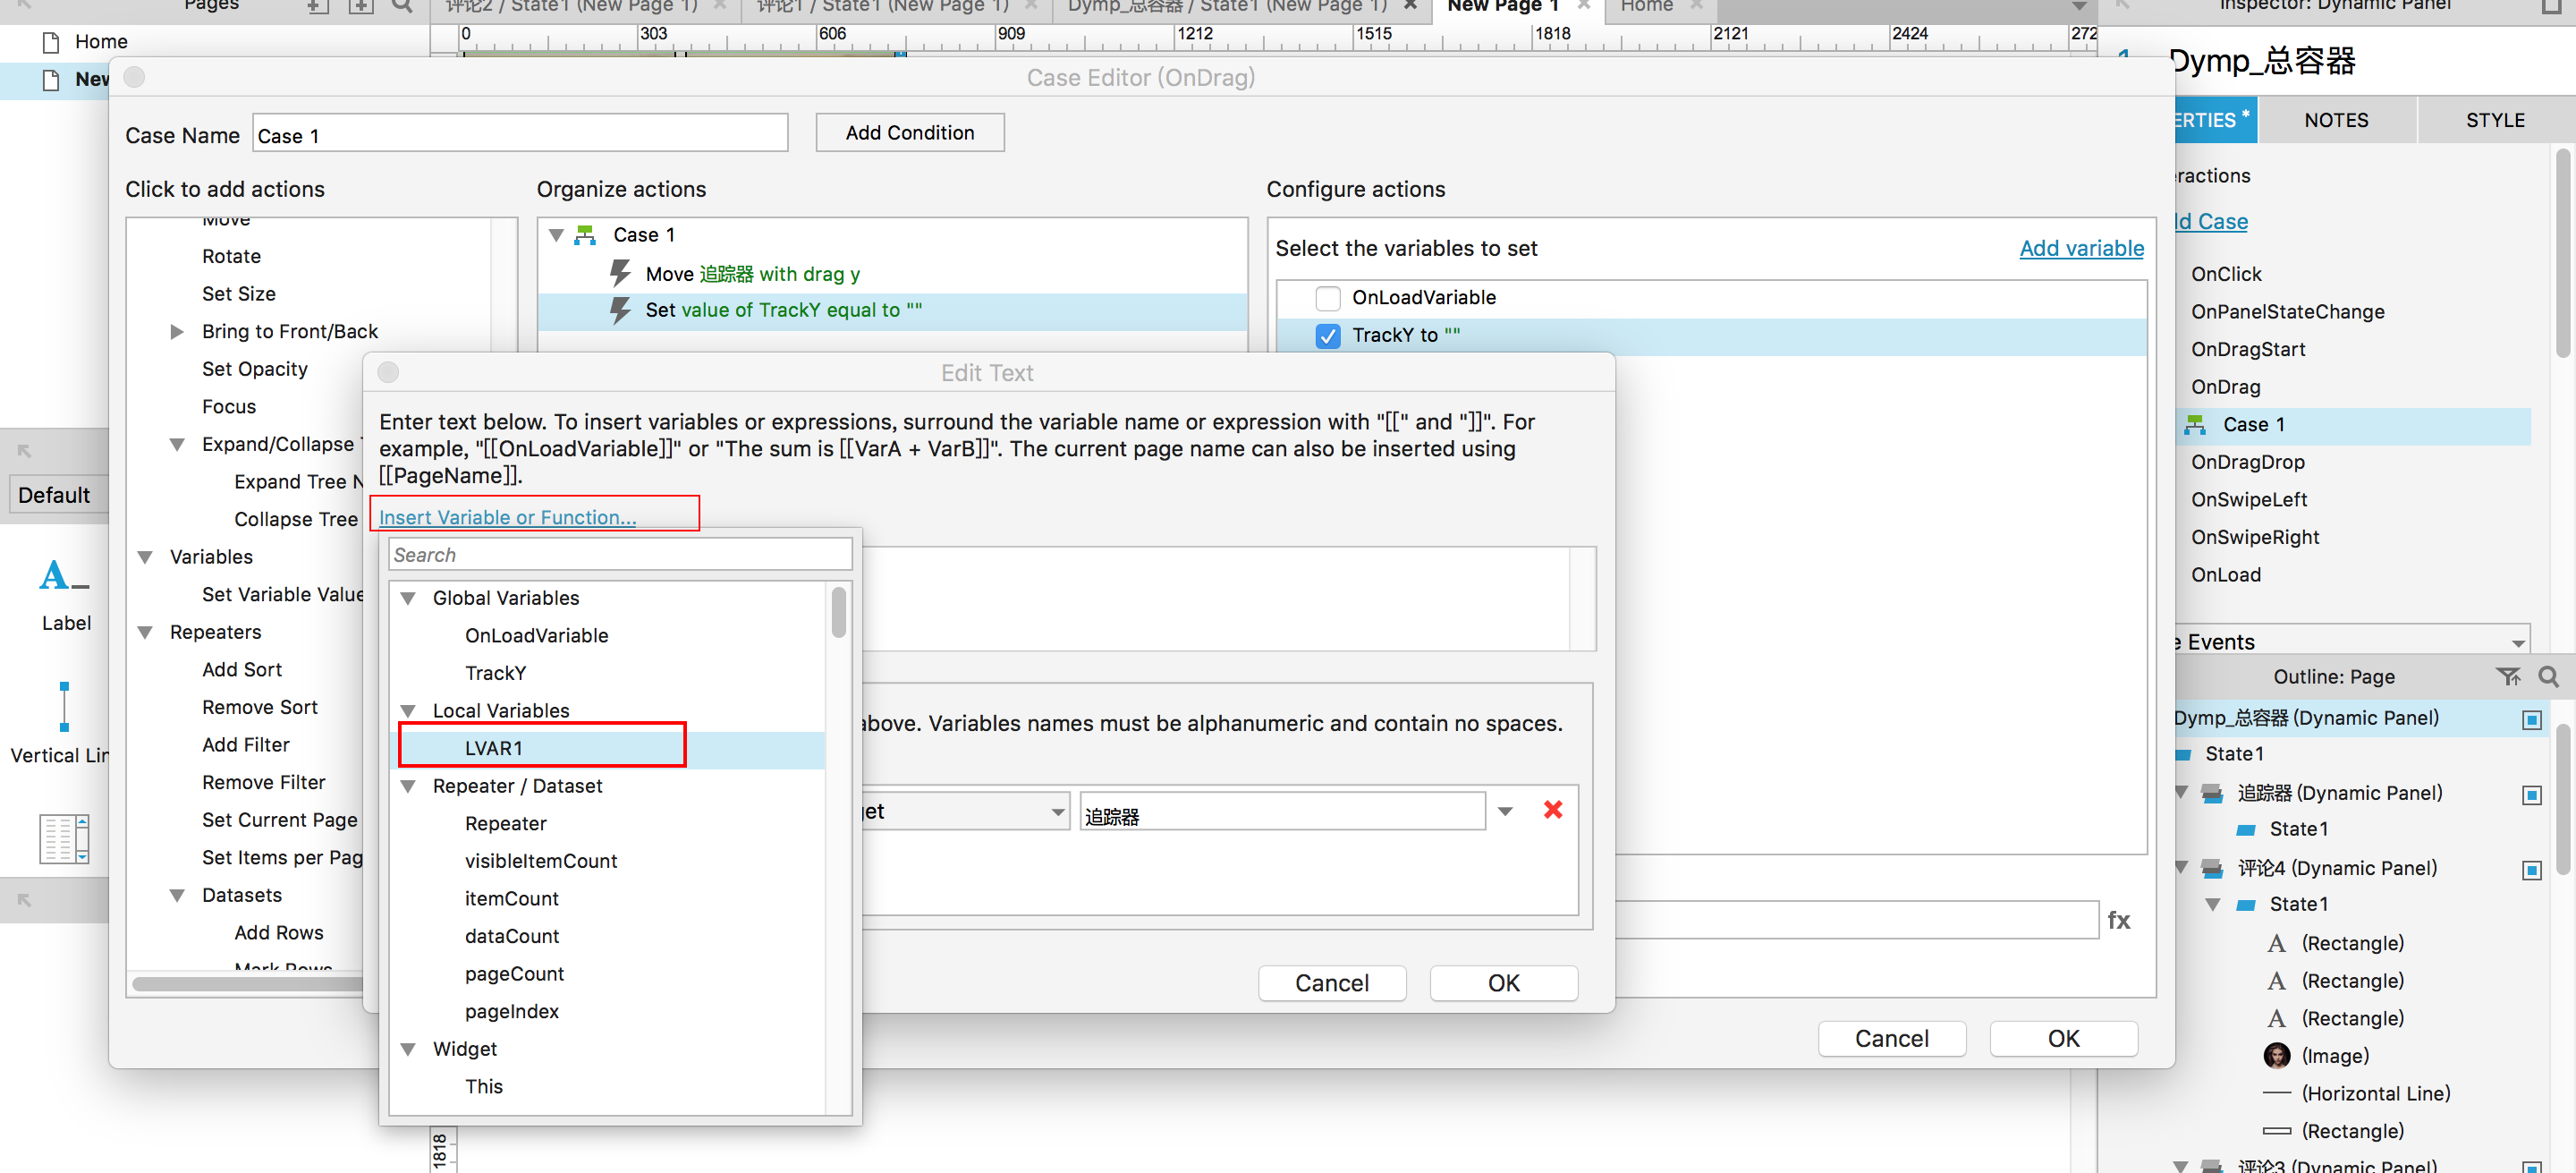
Task: Click the lightning icon beside Move action
Action: [x=620, y=273]
